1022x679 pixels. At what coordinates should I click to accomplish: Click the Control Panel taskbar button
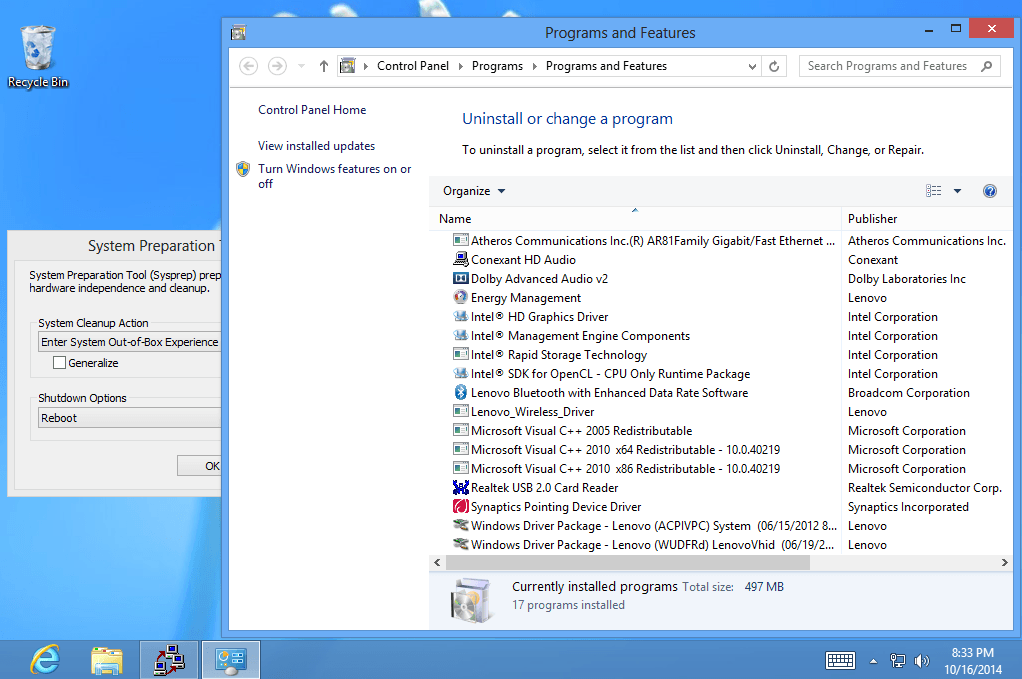click(231, 659)
